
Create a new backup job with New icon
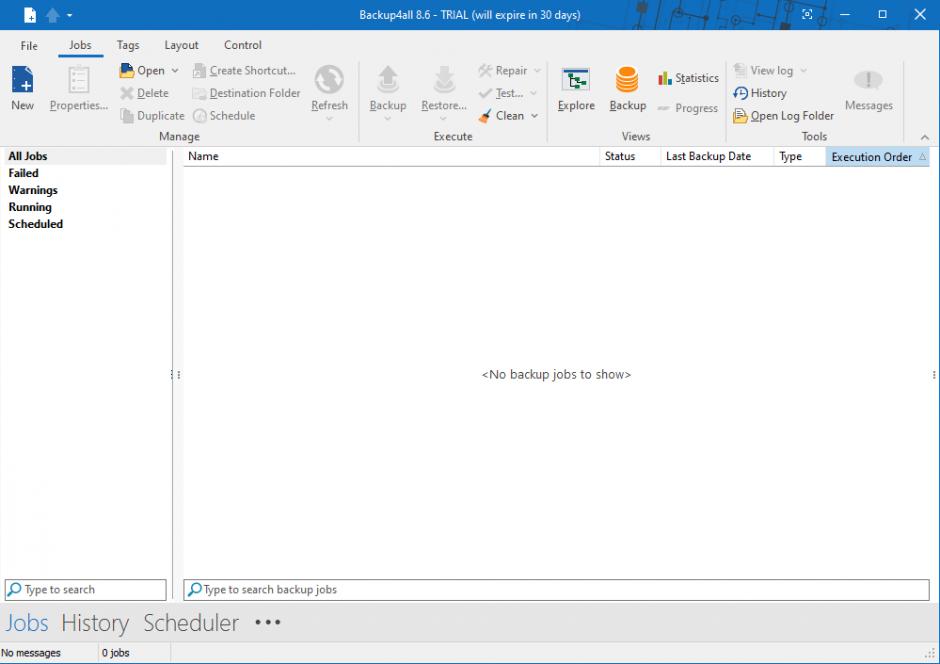coord(23,79)
